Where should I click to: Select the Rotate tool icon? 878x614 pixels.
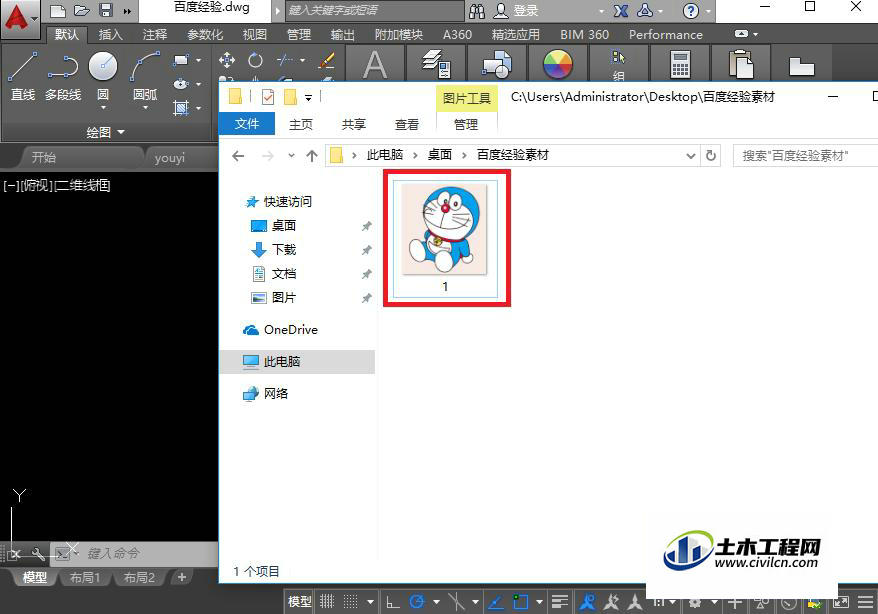point(255,60)
